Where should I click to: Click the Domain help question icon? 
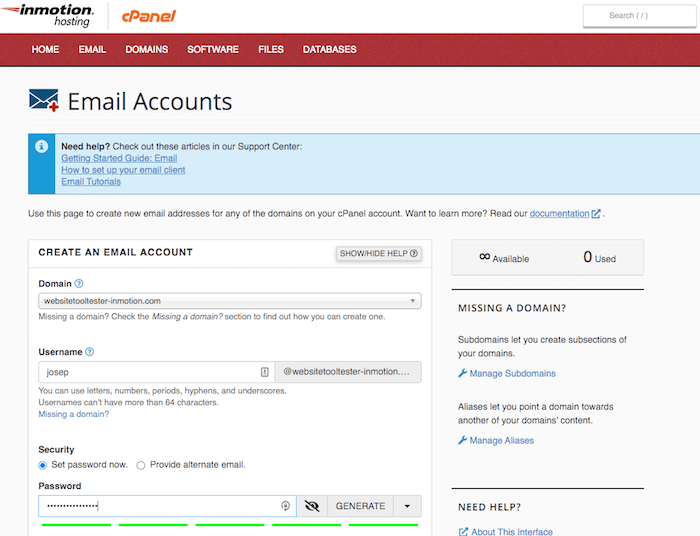pyautogui.click(x=79, y=283)
